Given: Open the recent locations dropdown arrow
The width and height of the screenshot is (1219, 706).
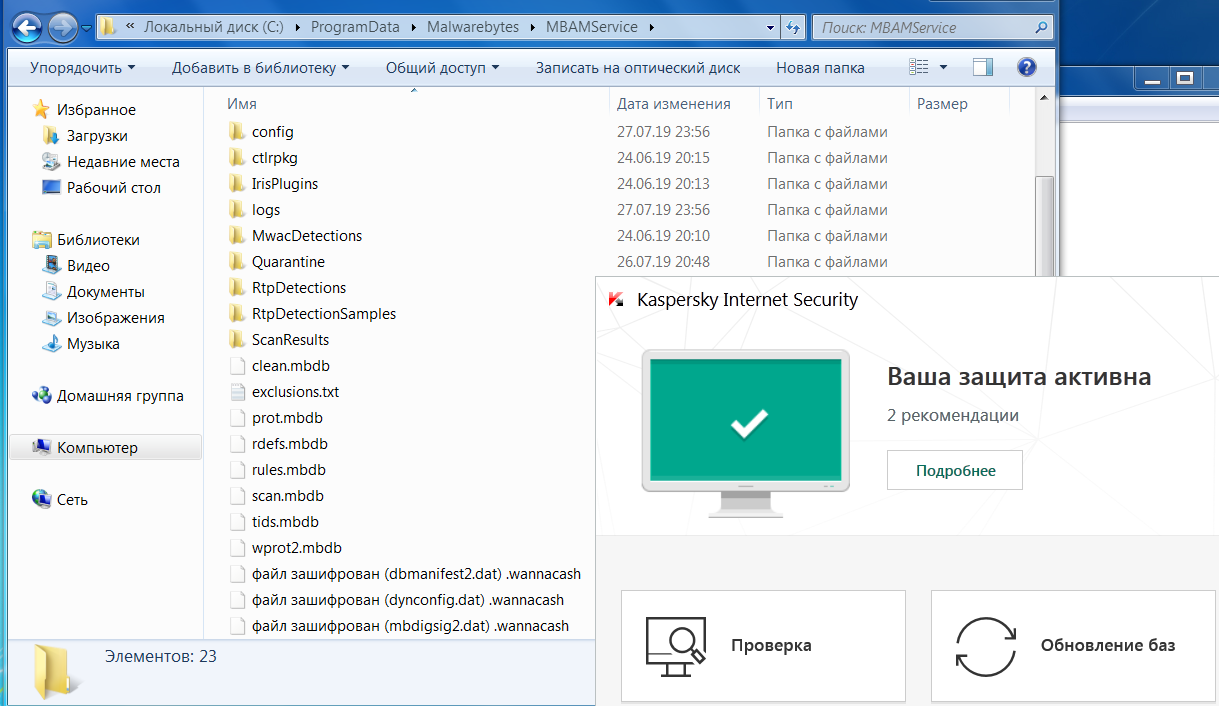Looking at the screenshot, I should tap(87, 28).
